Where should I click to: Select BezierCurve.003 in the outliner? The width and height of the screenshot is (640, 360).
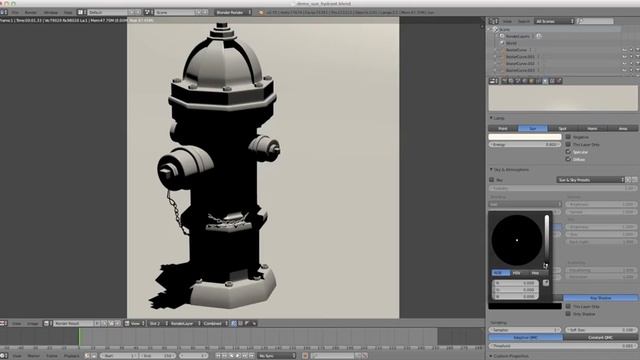tap(520, 70)
